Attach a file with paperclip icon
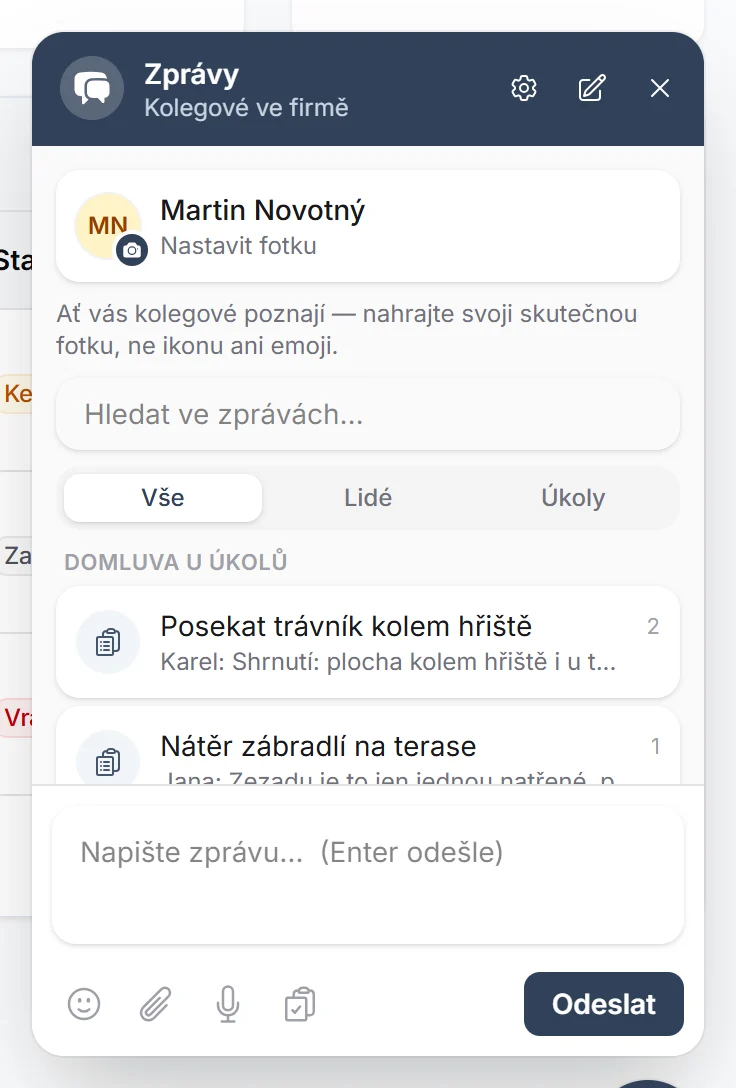 [155, 1004]
